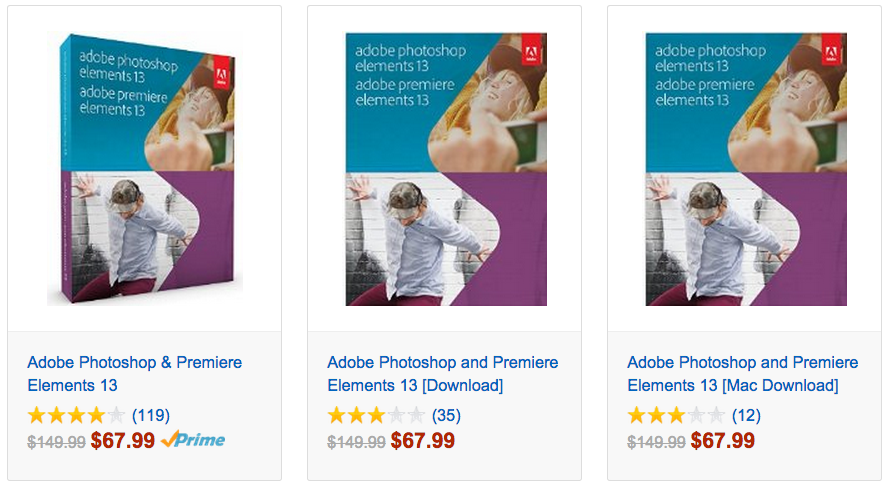Select the [Mac Download] edition product image

tap(746, 170)
